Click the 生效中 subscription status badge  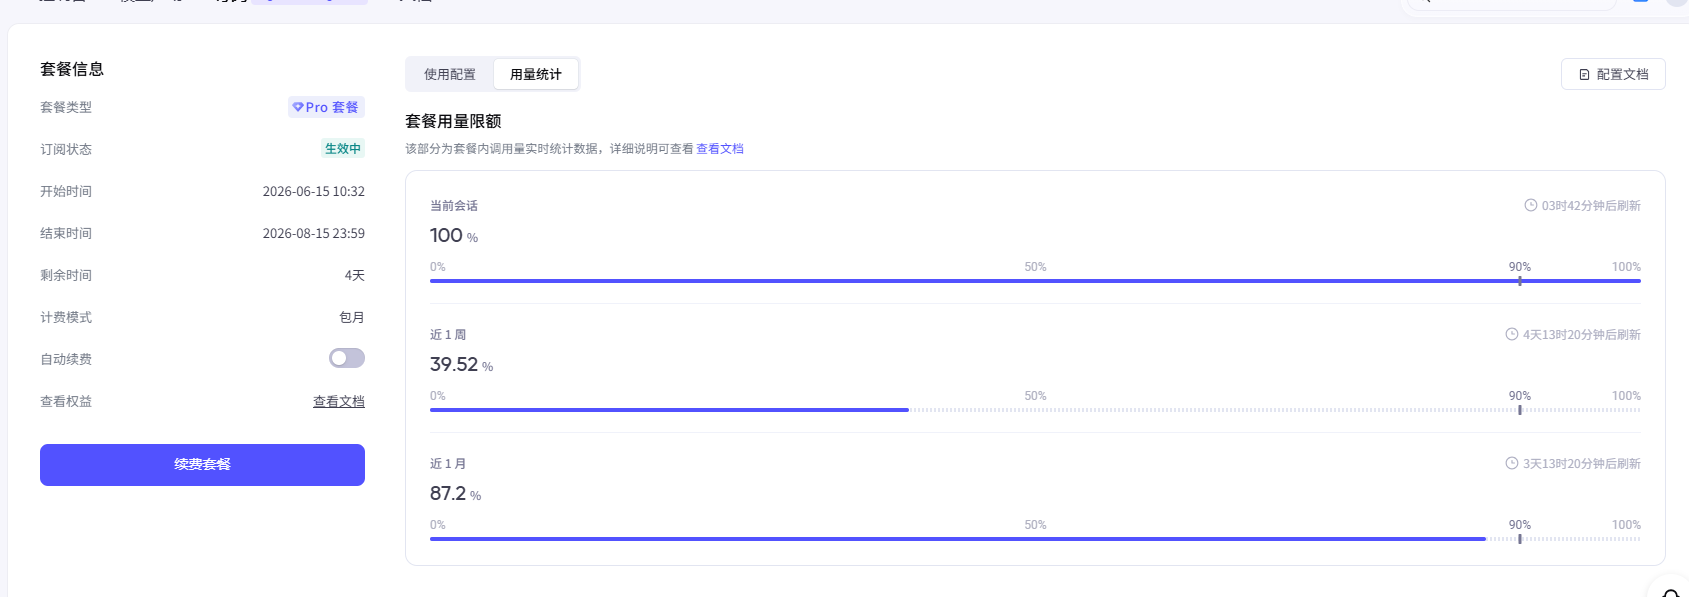coord(343,149)
